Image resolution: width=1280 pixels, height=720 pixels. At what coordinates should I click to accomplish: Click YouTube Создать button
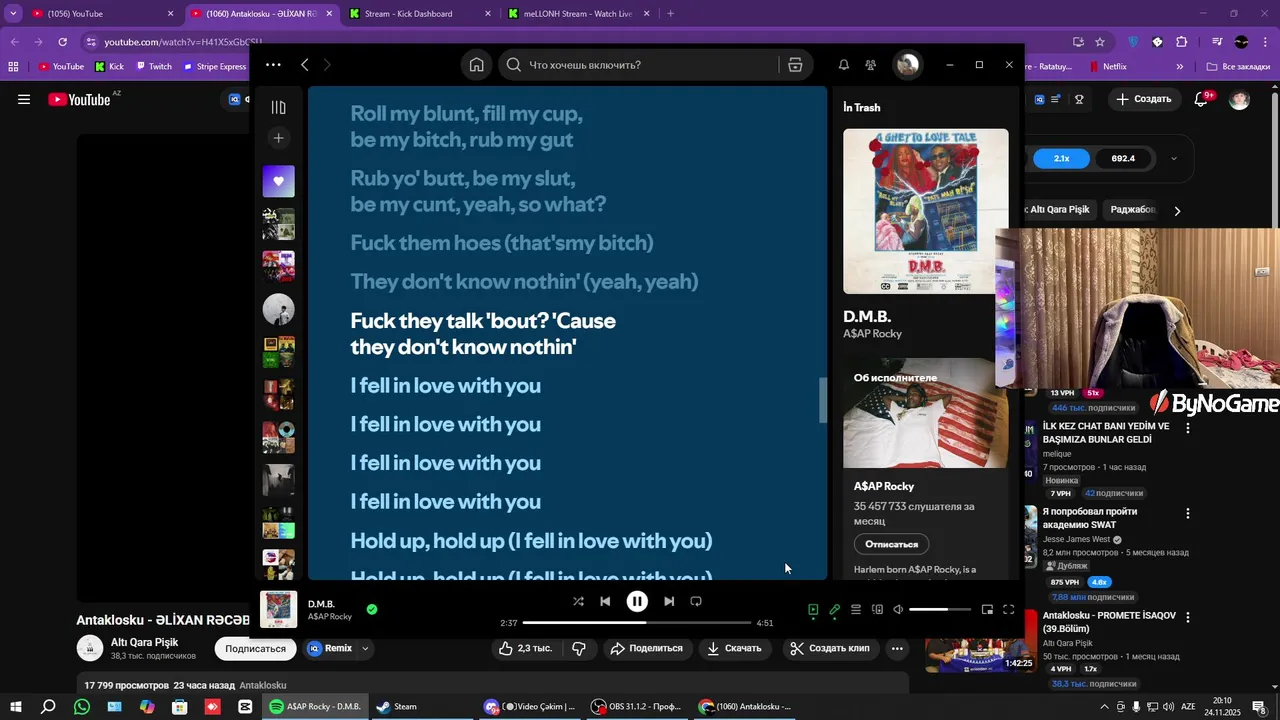pos(1143,99)
